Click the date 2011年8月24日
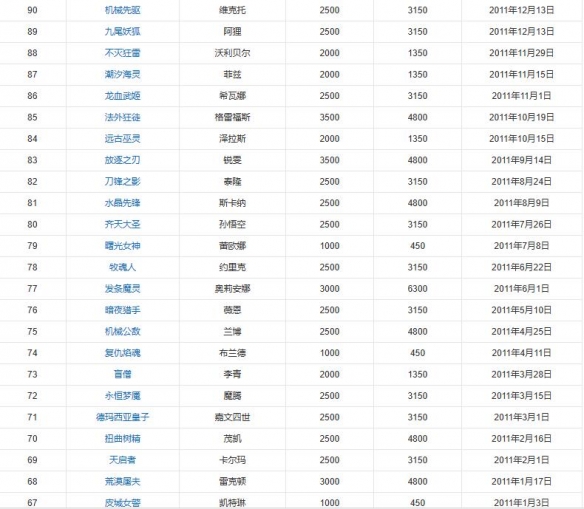584x509 pixels. click(x=521, y=181)
